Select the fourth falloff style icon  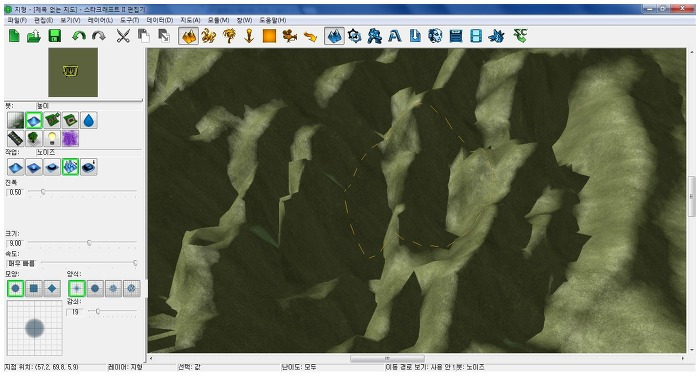[x=131, y=288]
